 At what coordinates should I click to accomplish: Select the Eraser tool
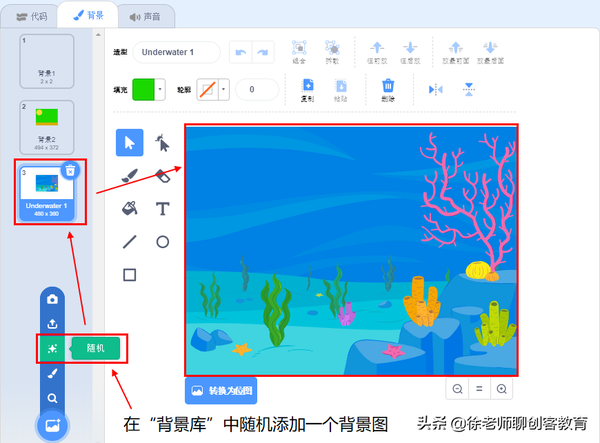162,175
